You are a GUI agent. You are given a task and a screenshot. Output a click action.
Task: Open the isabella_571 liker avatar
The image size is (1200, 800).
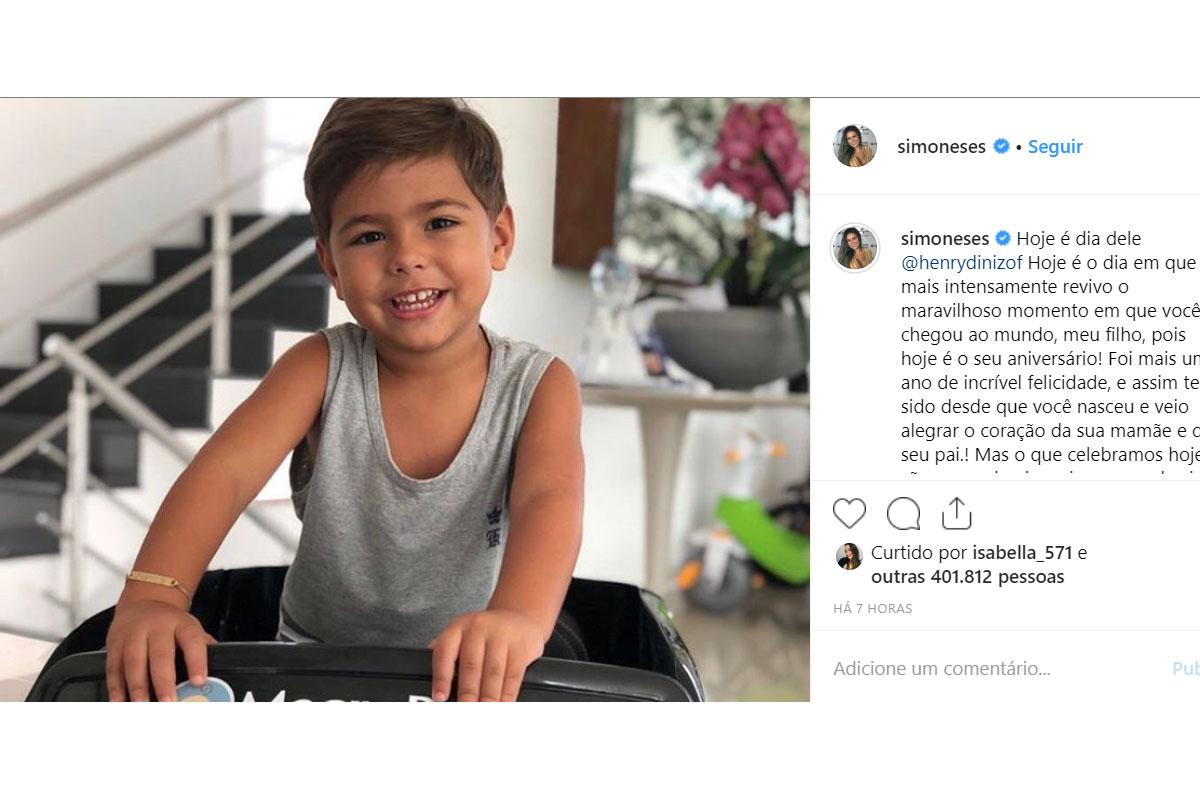[x=849, y=556]
